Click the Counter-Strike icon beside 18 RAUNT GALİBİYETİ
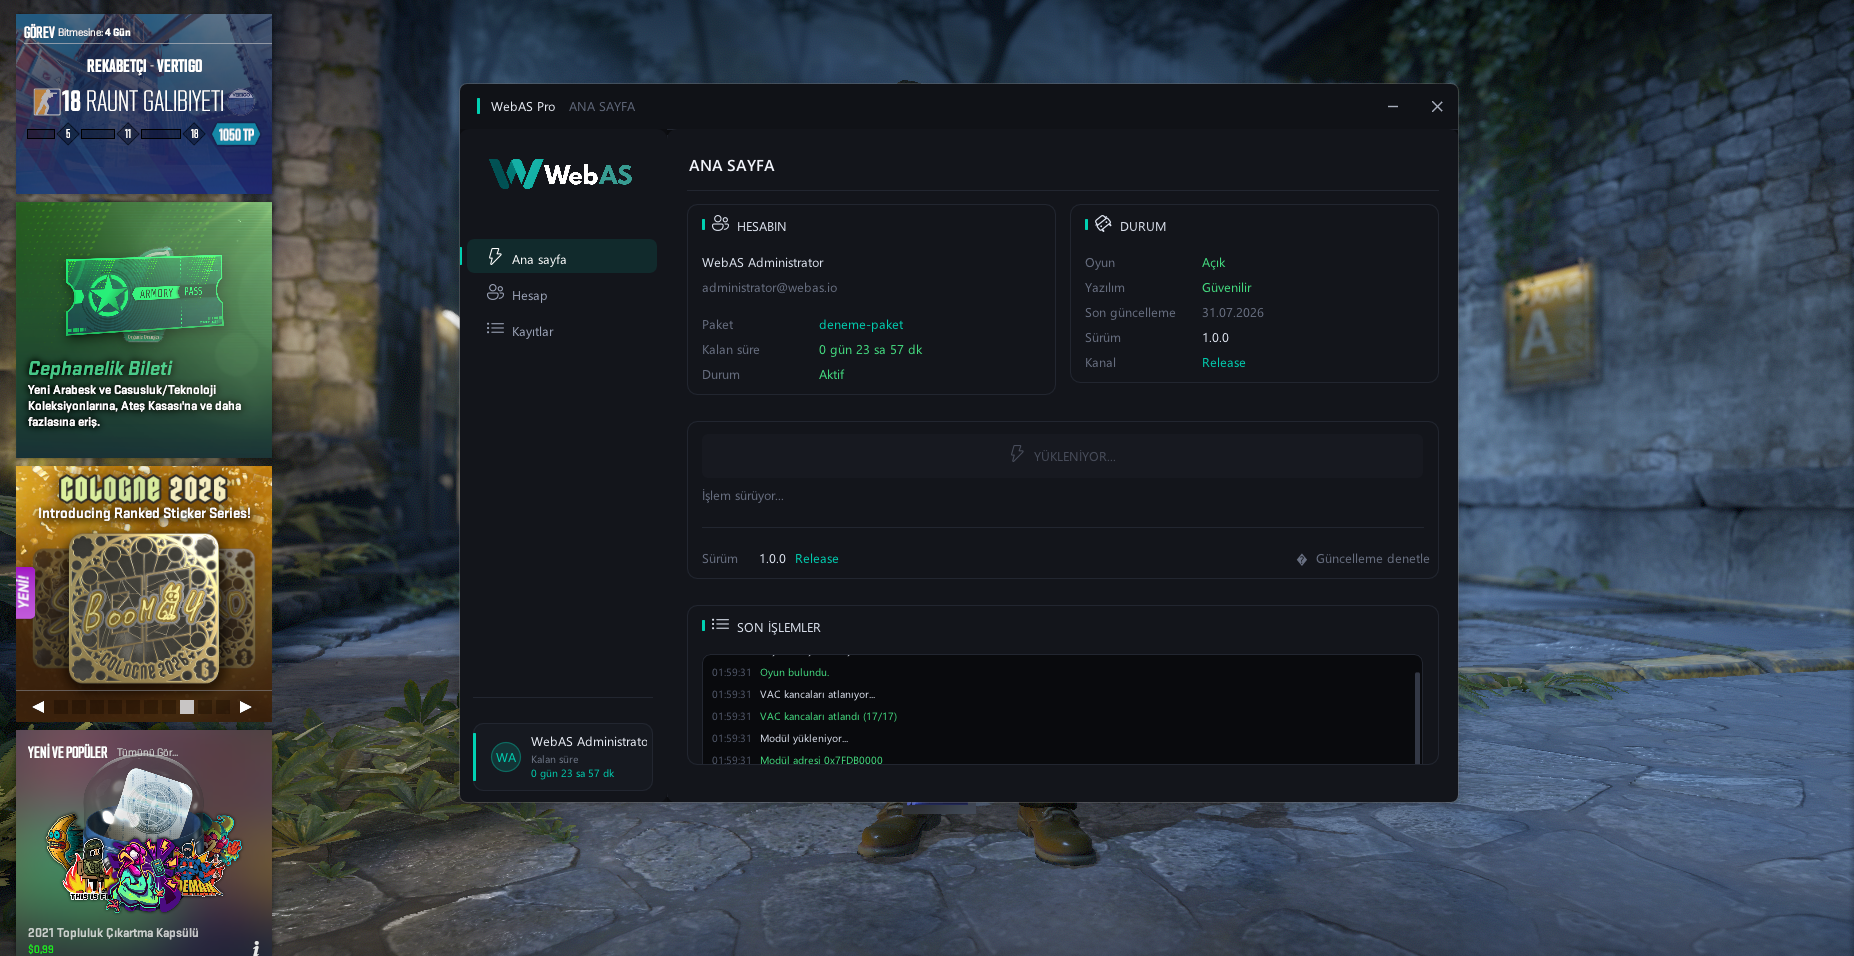Viewport: 1854px width, 956px height. 46,102
